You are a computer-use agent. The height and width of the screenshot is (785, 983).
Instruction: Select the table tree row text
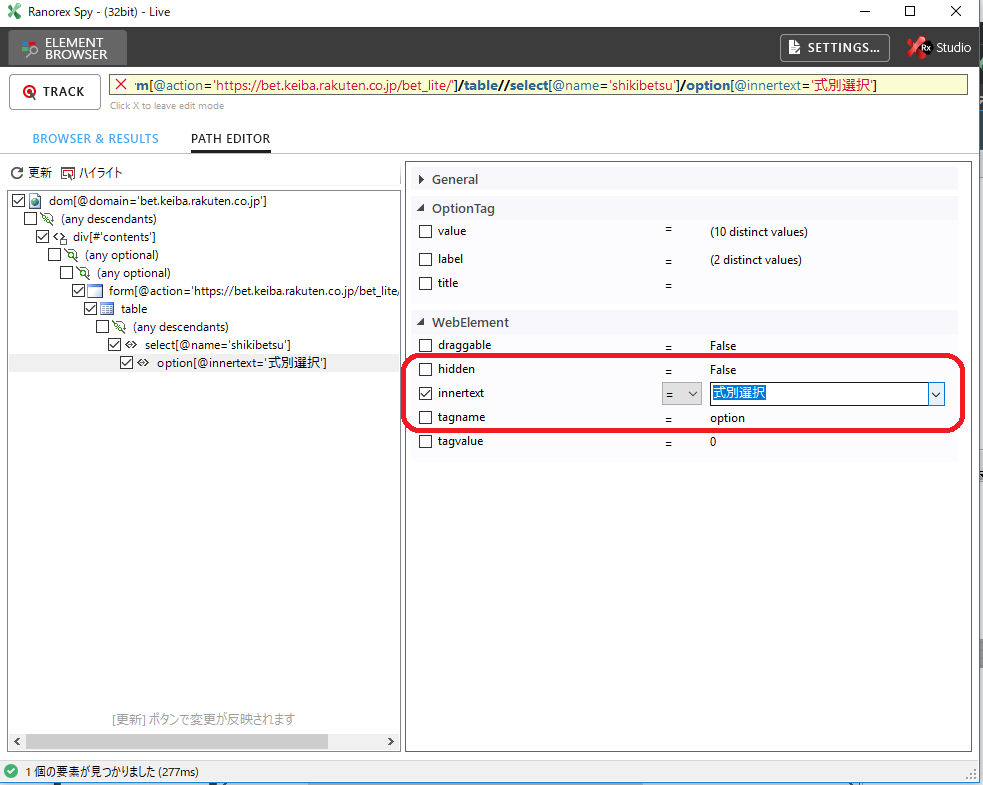(134, 309)
